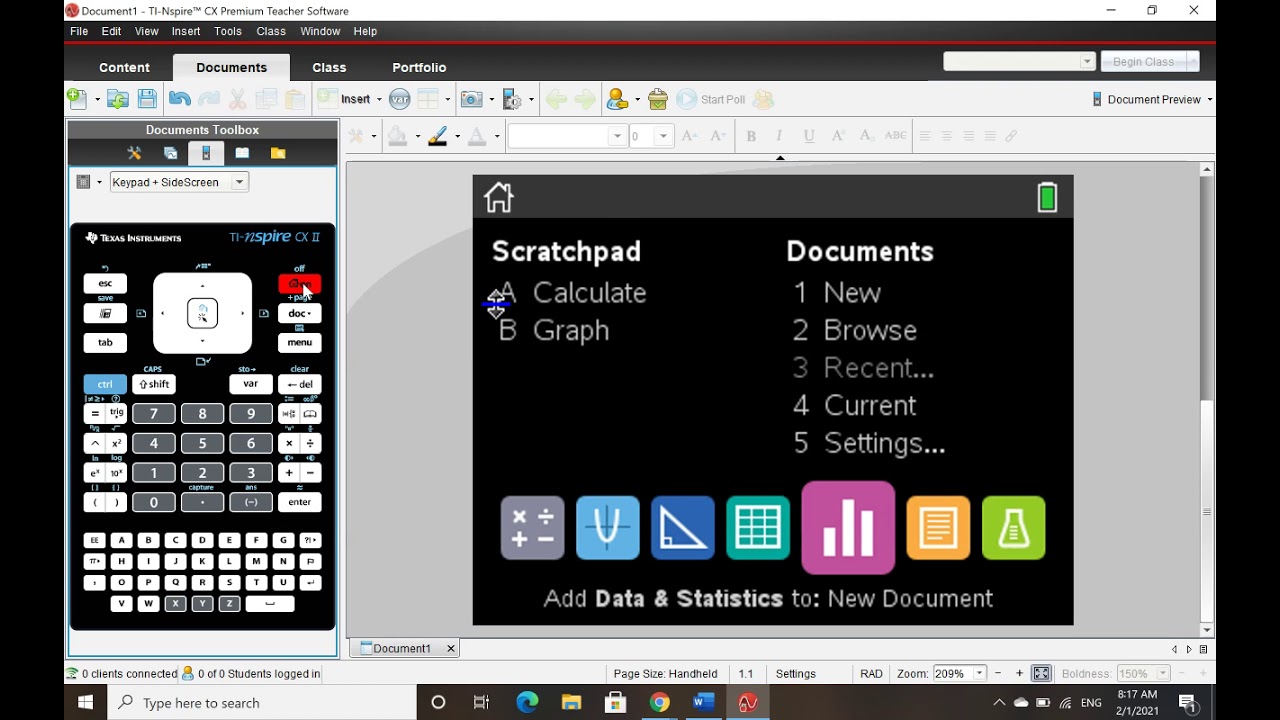
Task: Click the handheld settings toolbar icon
Action: point(512,99)
